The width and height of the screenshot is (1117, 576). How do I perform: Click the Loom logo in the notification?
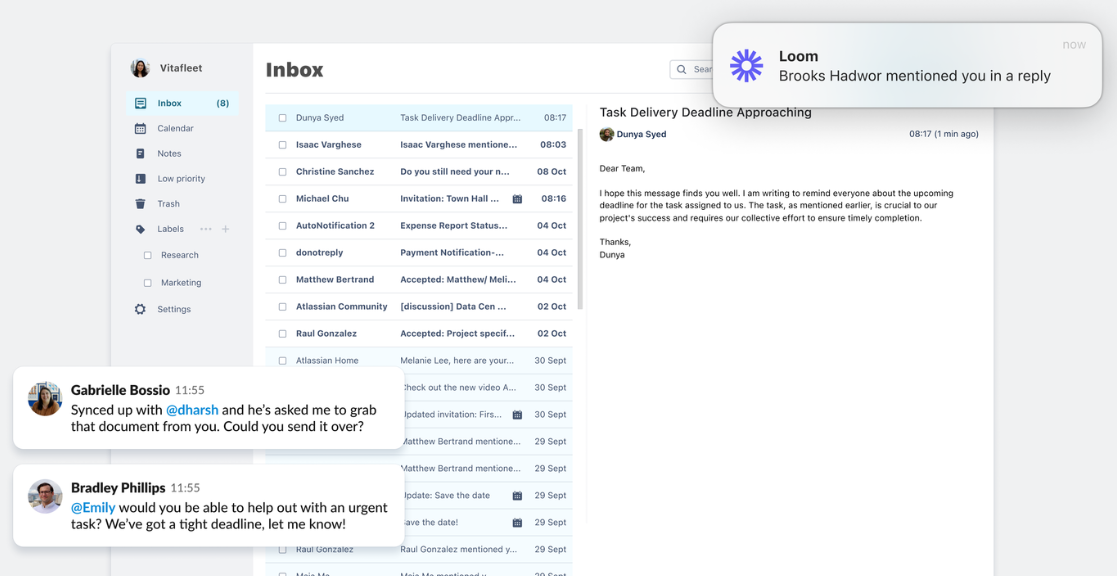[746, 66]
